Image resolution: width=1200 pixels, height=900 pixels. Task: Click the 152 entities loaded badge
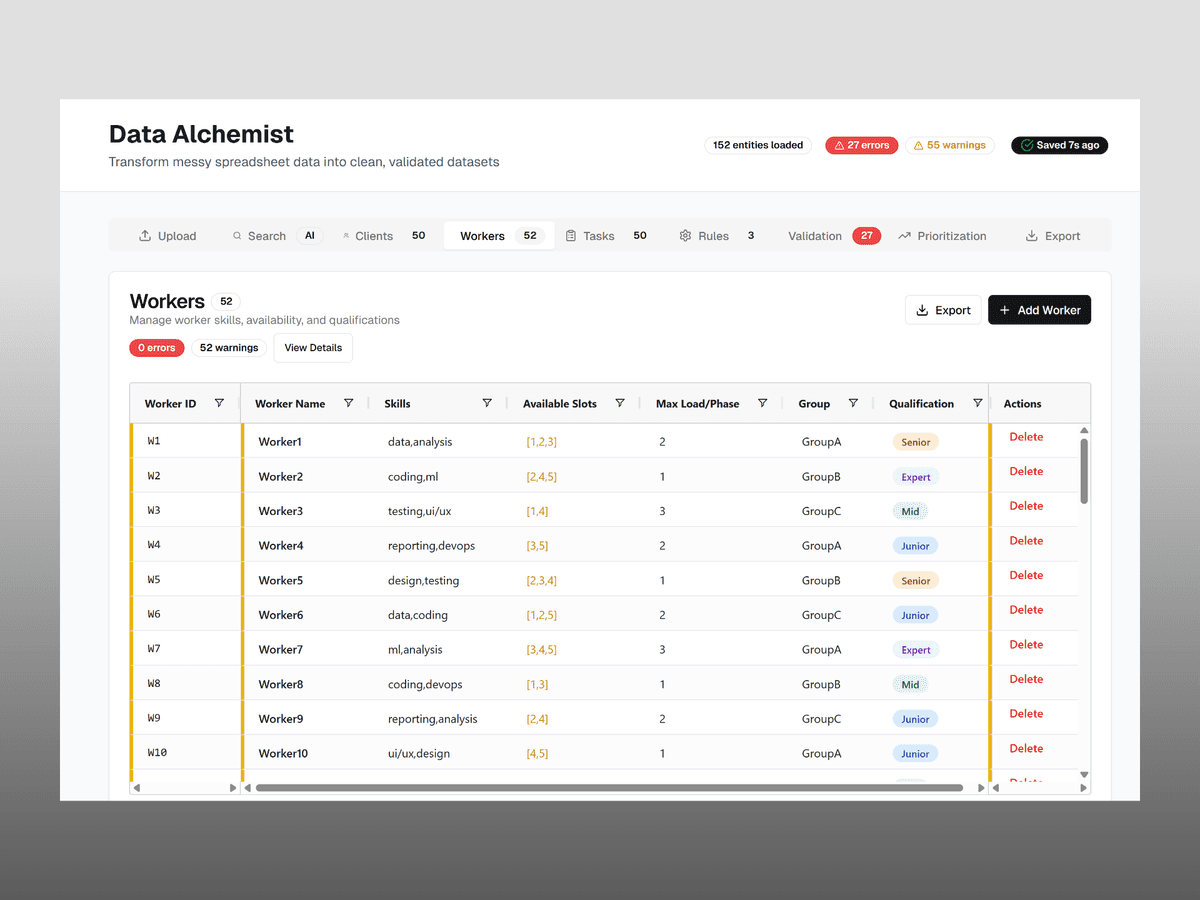[757, 145]
